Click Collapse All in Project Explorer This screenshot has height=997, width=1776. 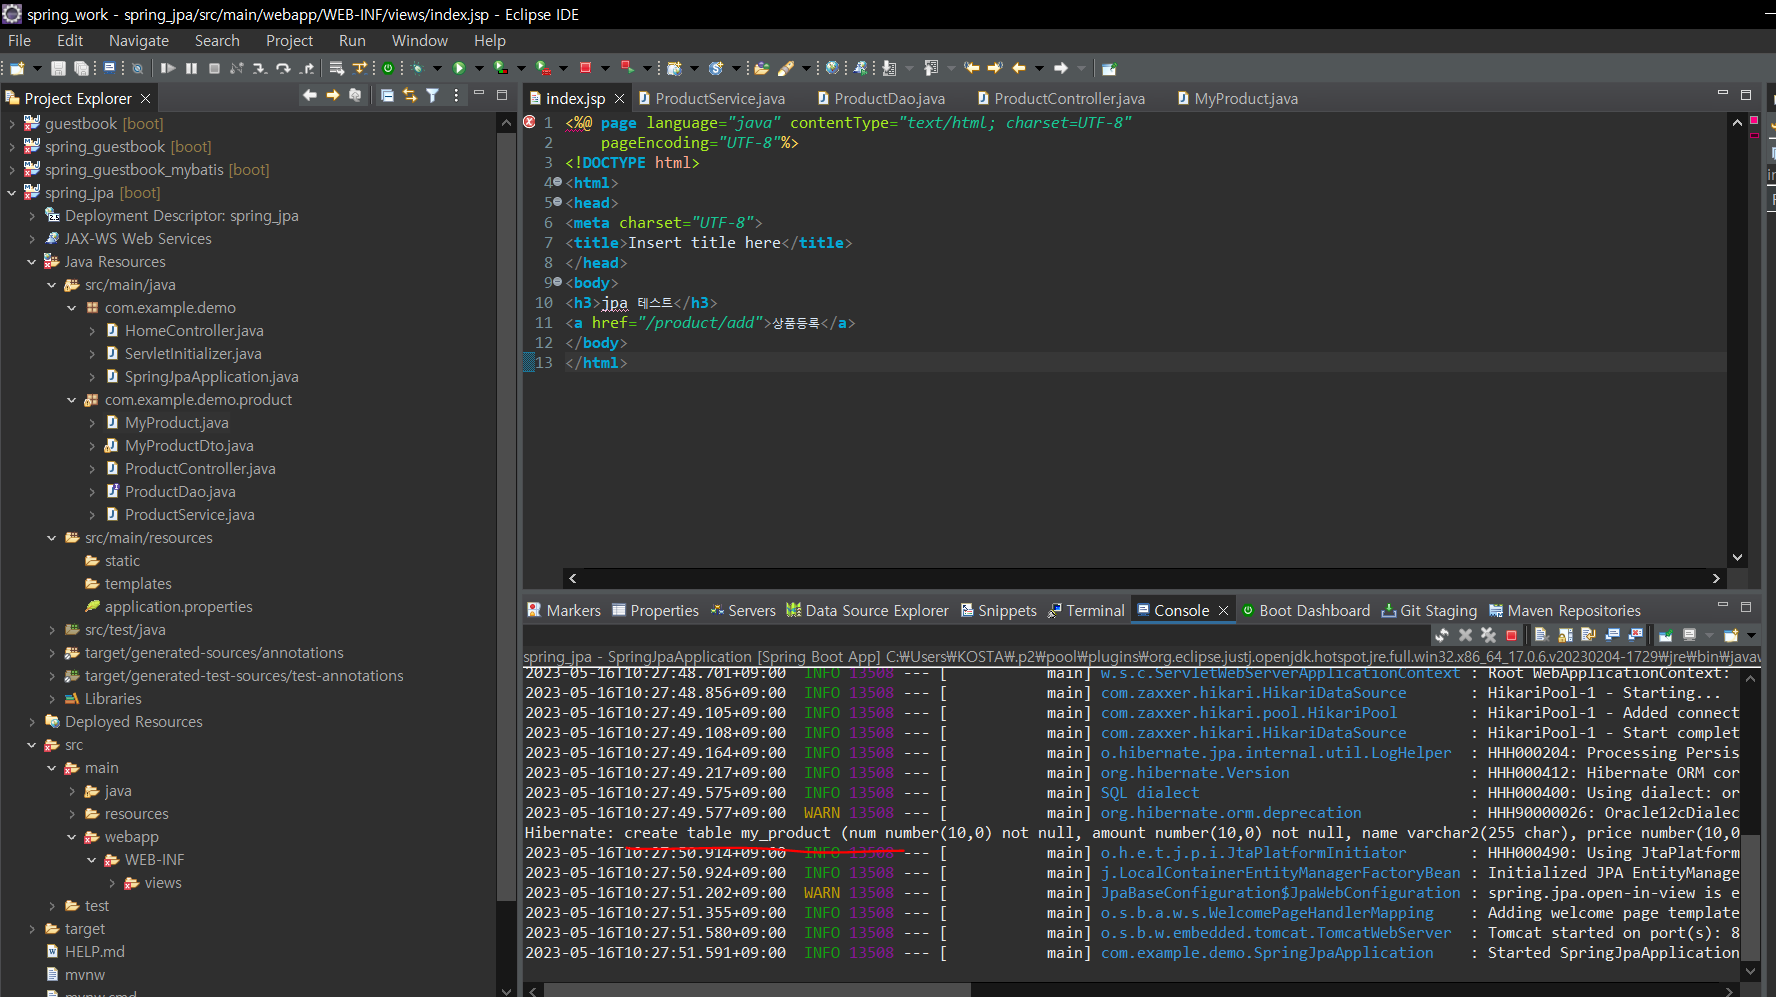point(387,96)
